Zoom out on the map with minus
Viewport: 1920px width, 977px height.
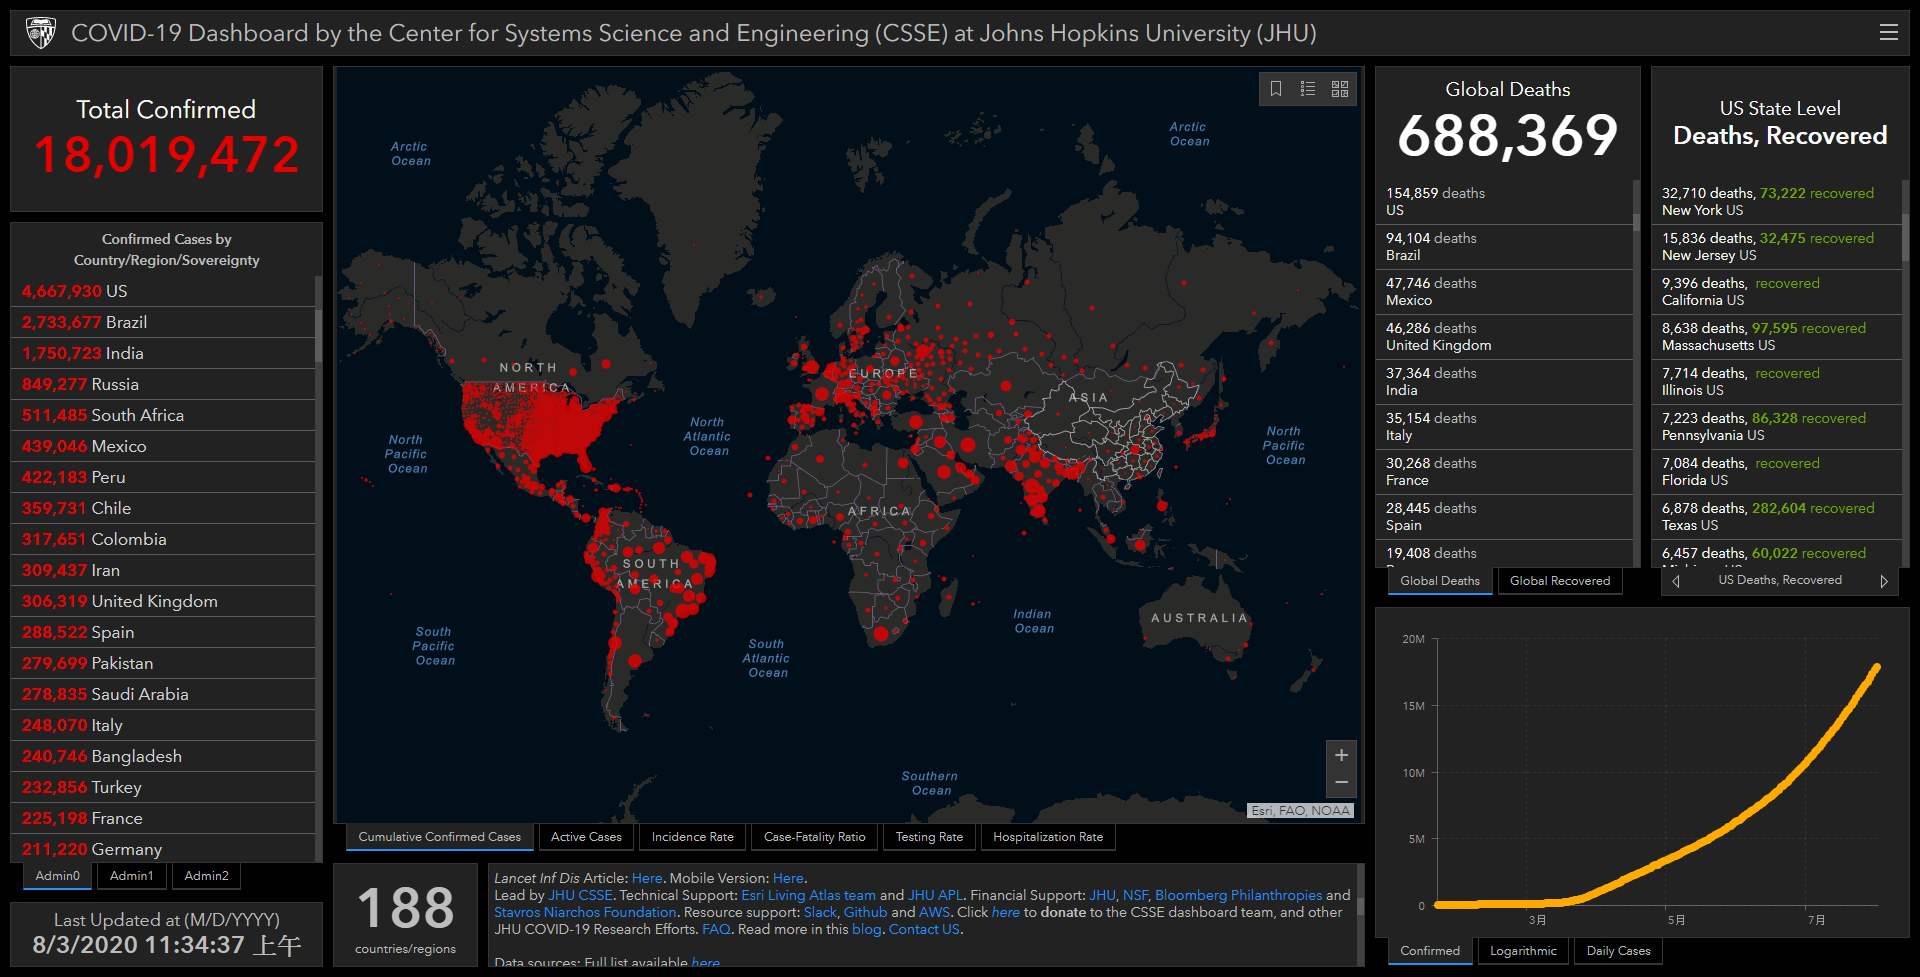[x=1341, y=783]
